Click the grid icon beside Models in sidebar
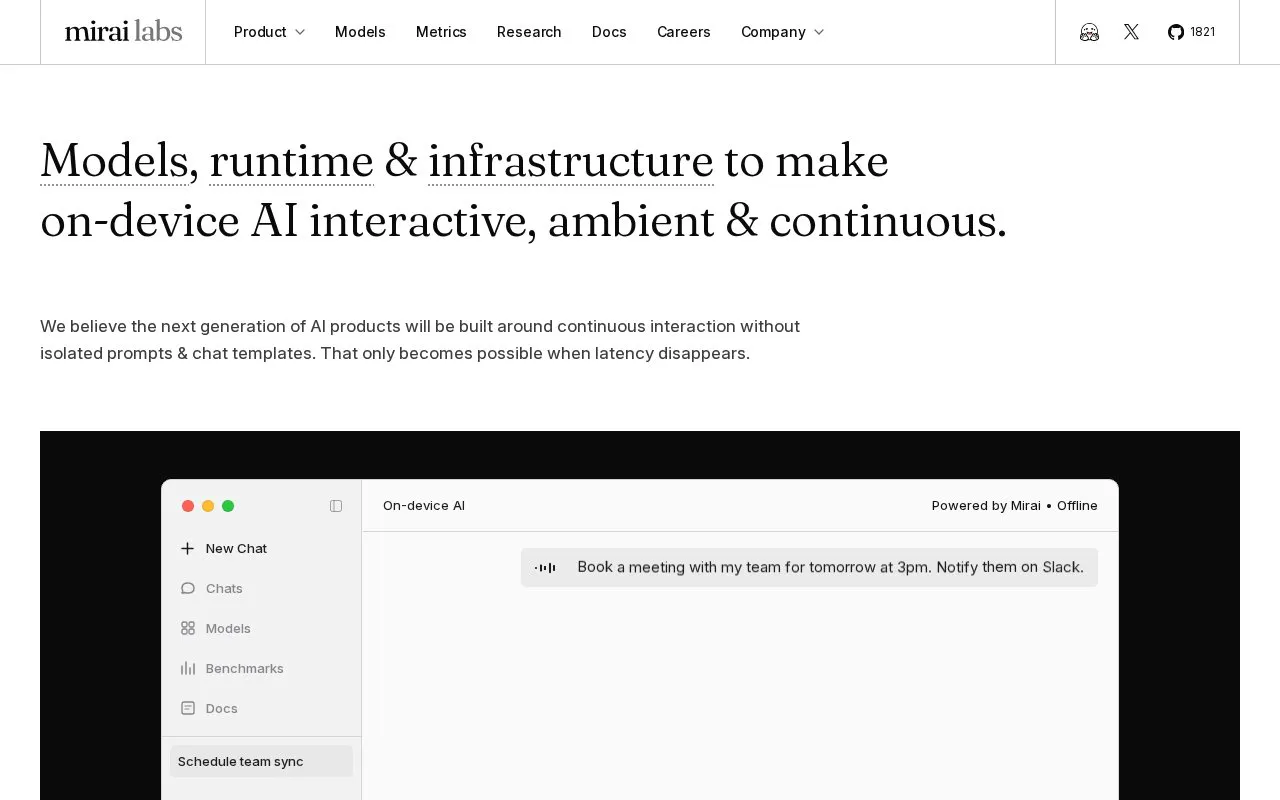1280x800 pixels. click(188, 628)
